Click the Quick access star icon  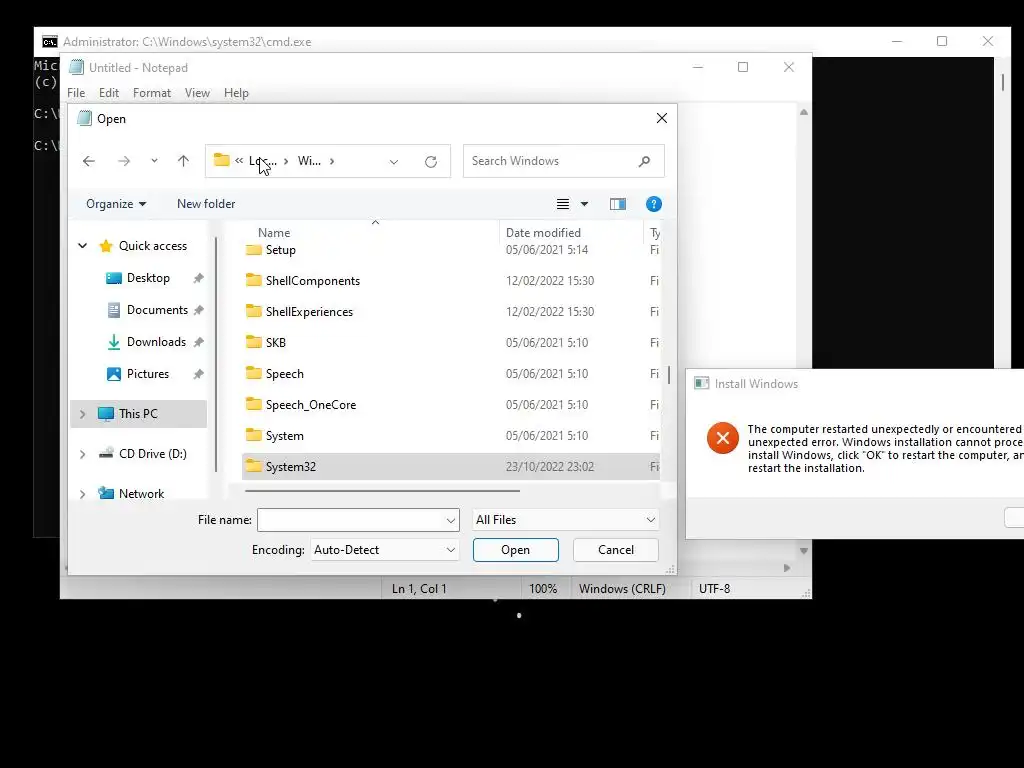point(106,246)
